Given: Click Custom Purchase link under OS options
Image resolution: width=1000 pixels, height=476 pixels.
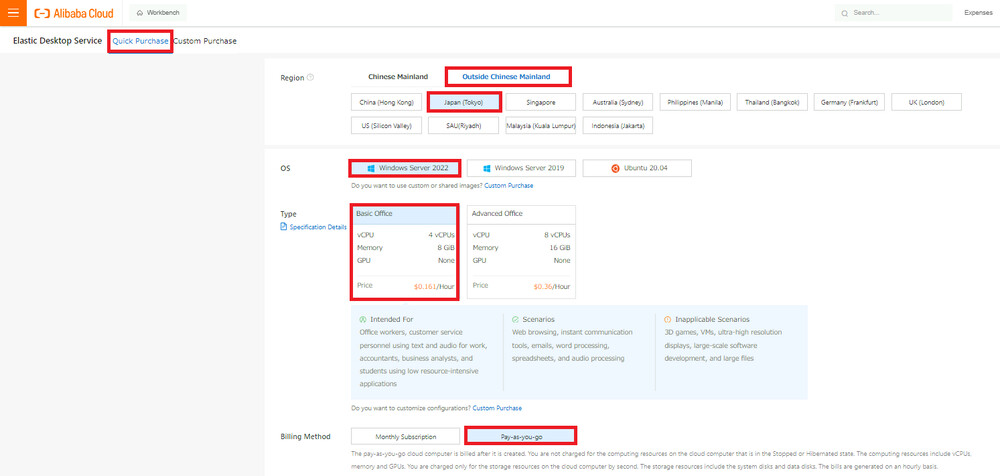Looking at the screenshot, I should [509, 186].
